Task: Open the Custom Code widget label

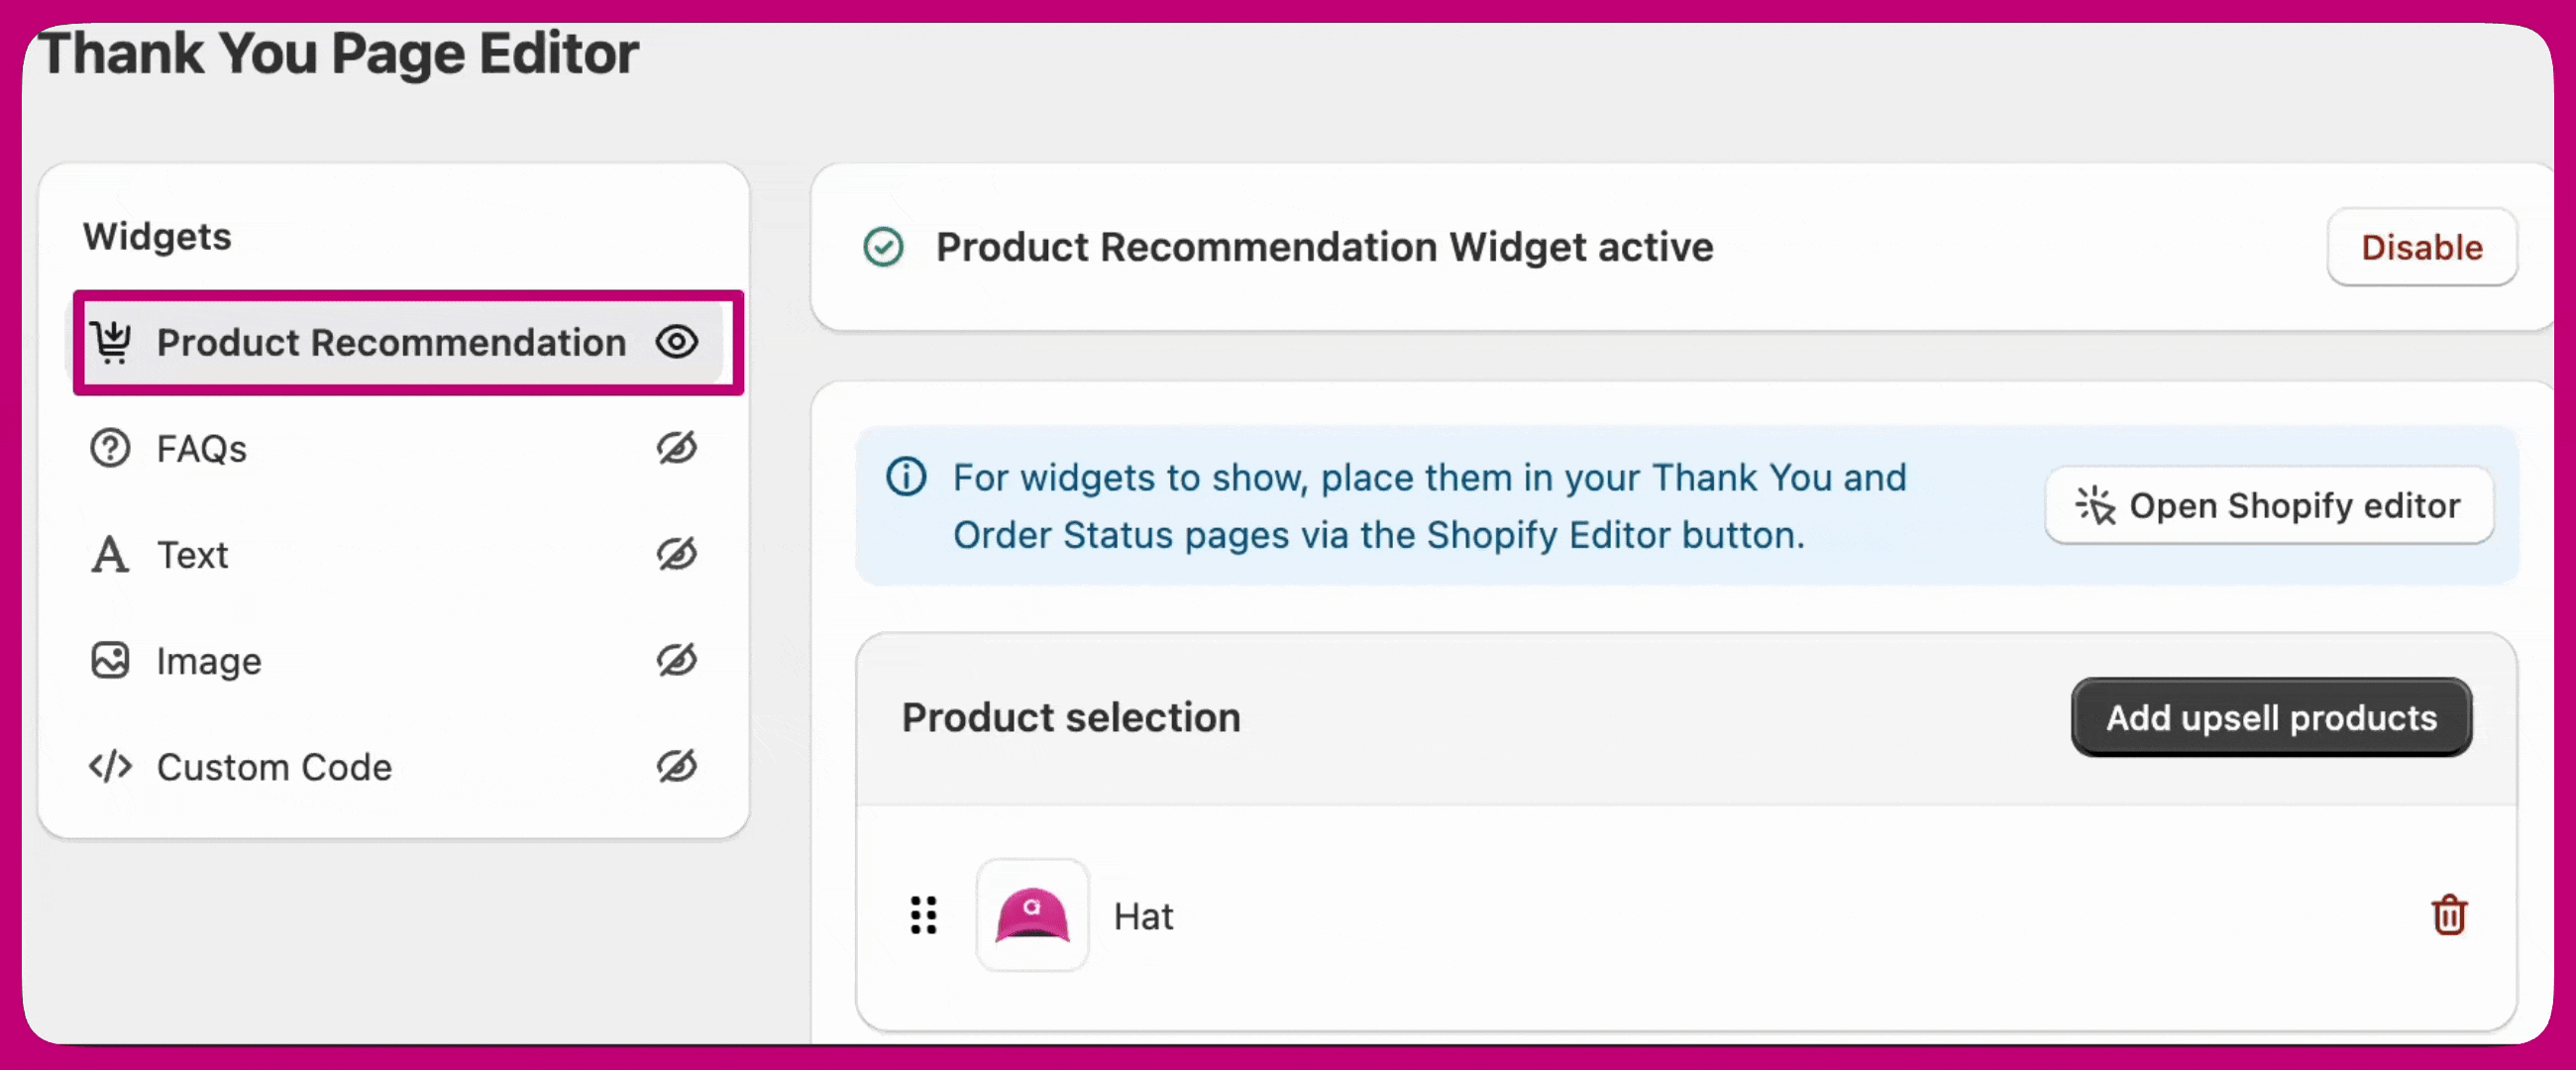Action: (274, 767)
